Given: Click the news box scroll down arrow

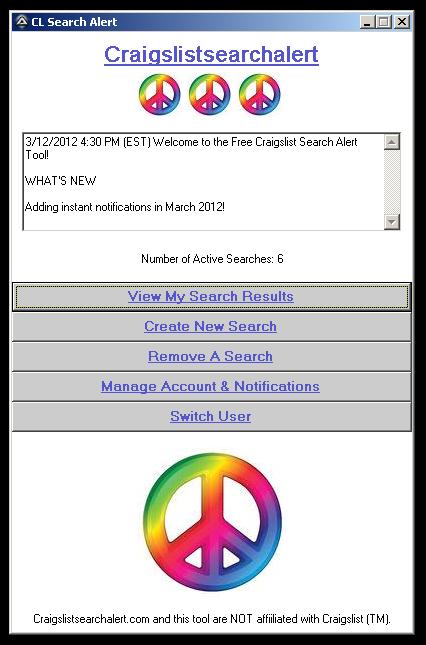Looking at the screenshot, I should pos(391,222).
